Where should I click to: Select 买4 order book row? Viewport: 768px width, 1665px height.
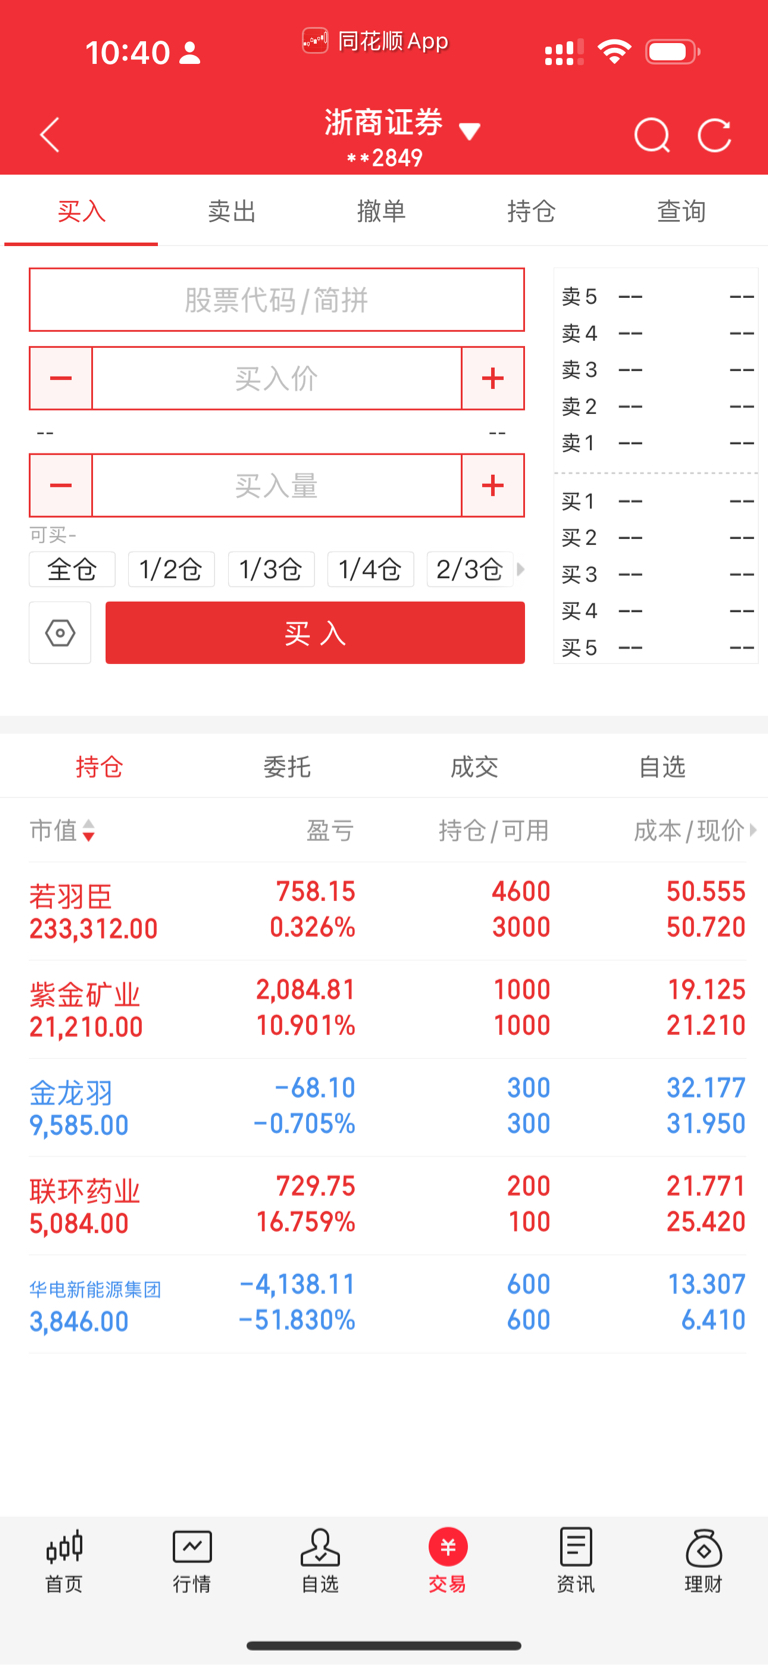click(657, 610)
